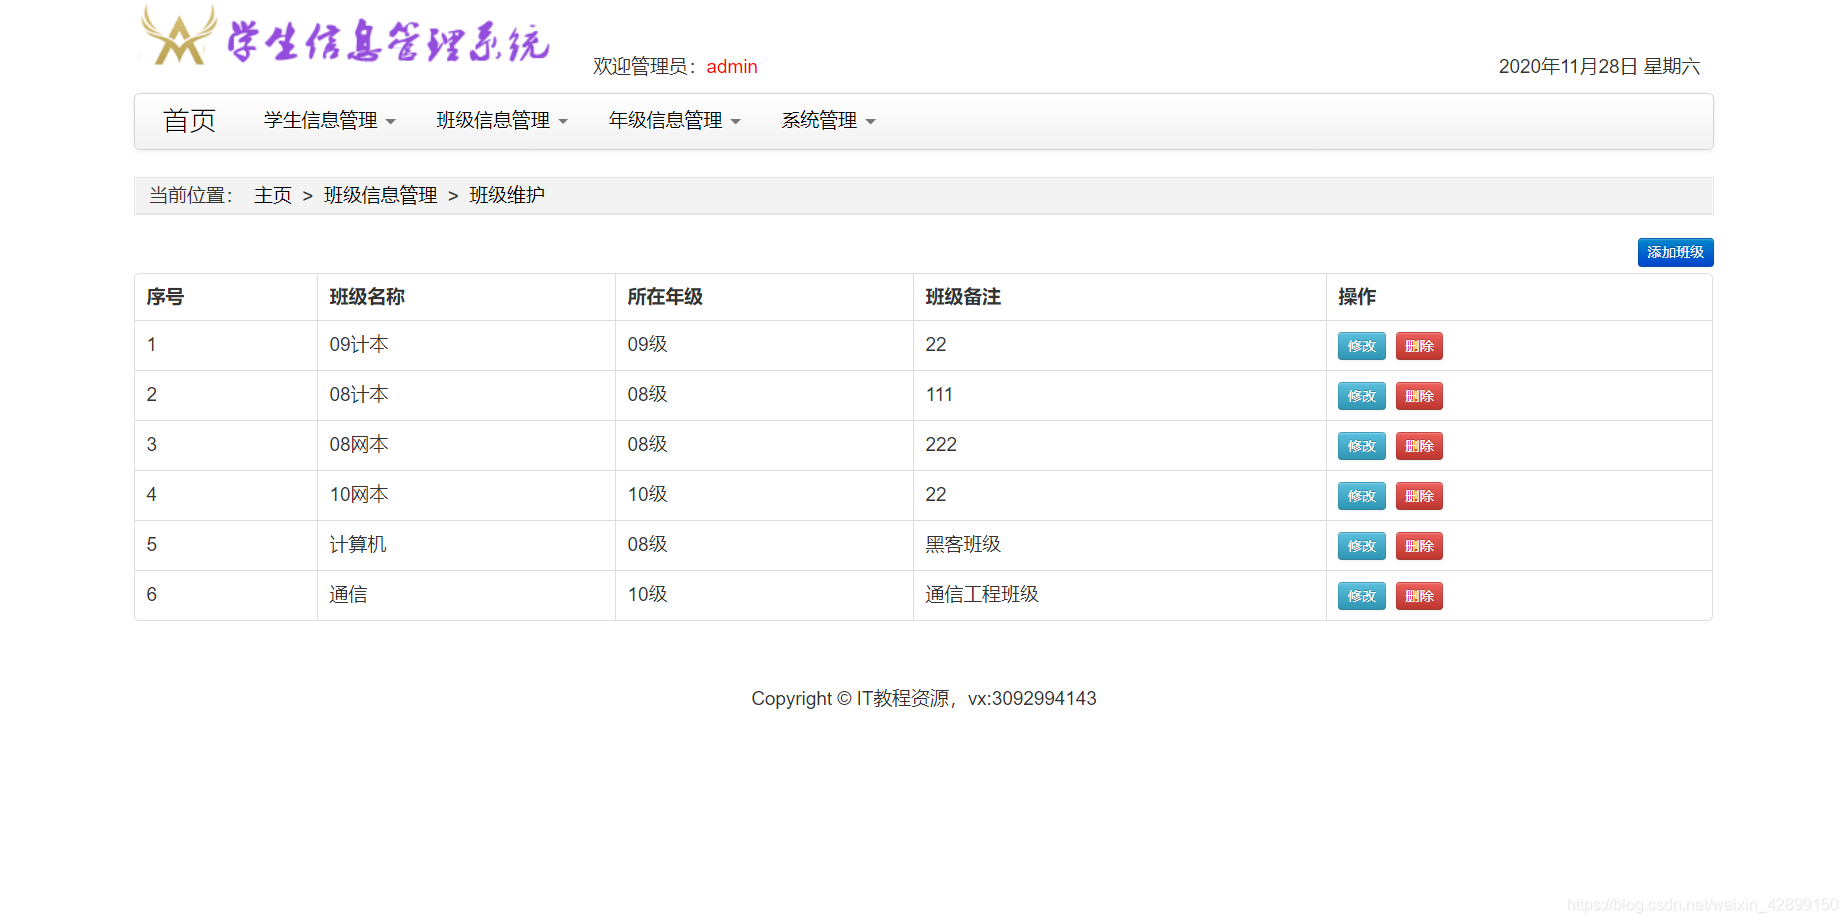Image resolution: width=1848 pixels, height=923 pixels.
Task: Click the 所在年级 column header
Action: tap(764, 297)
